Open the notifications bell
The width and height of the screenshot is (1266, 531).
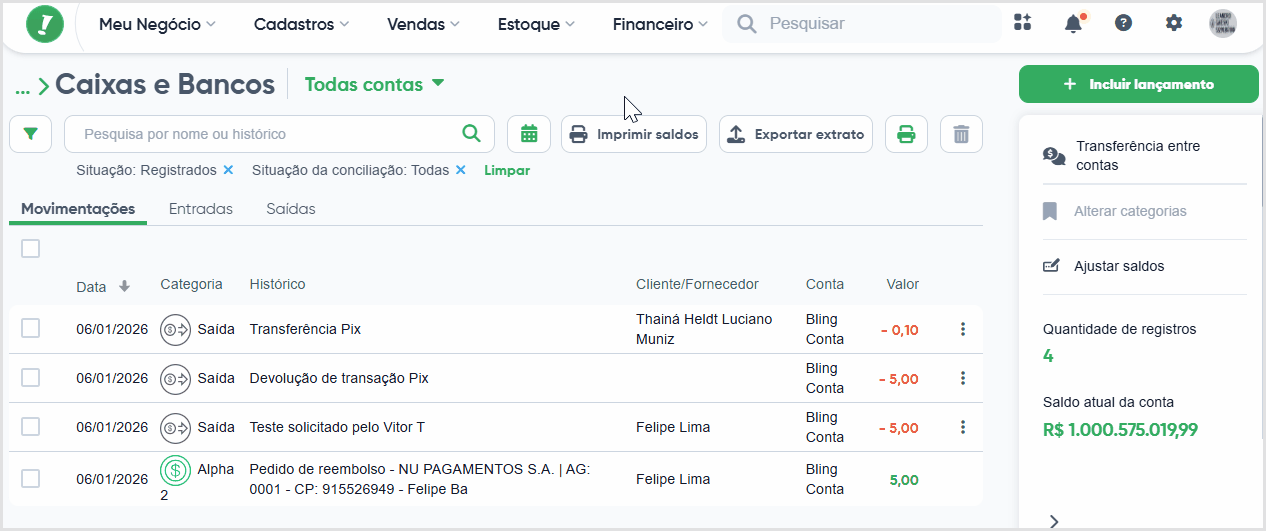point(1073,23)
